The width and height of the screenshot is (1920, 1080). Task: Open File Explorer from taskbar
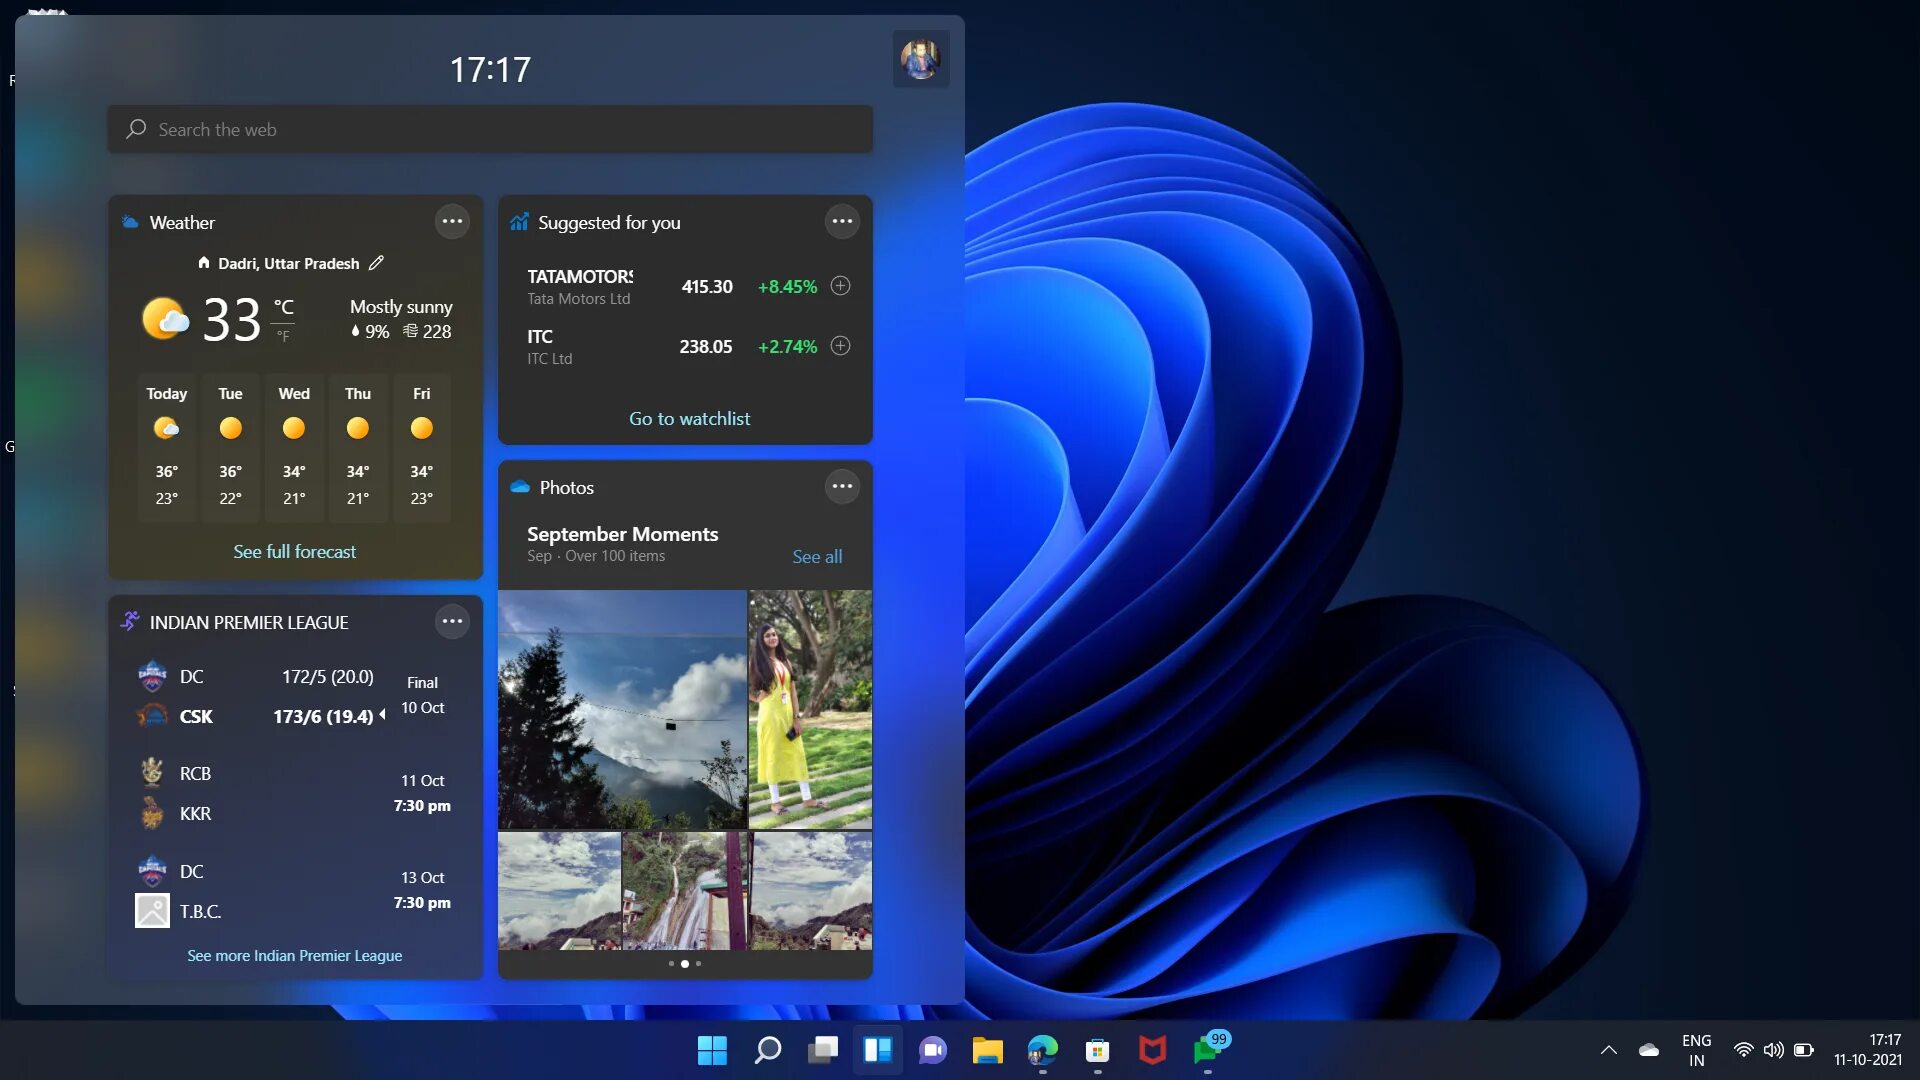pos(988,1050)
